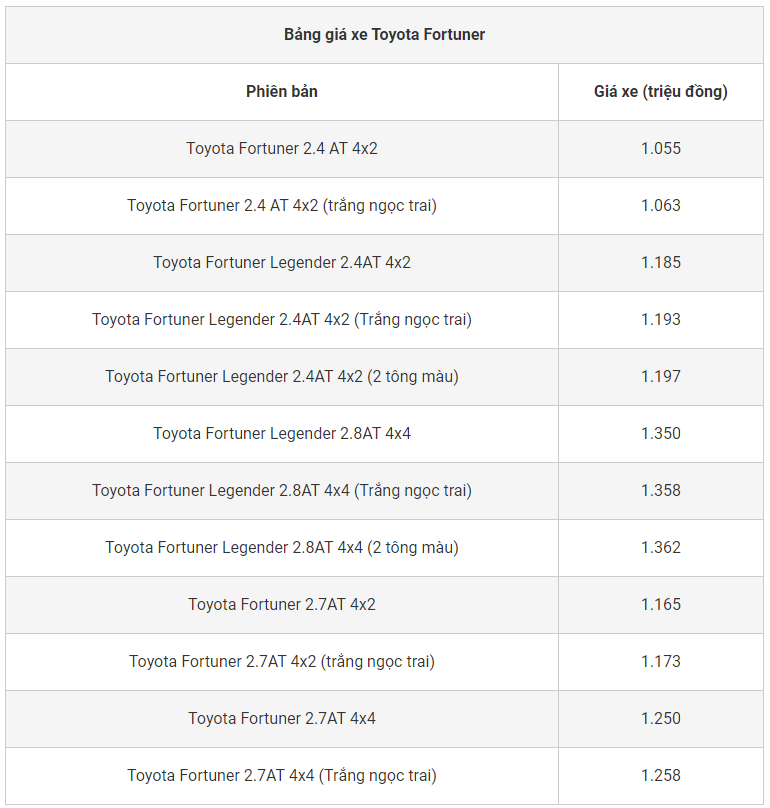Click Legender 2.8AT 4x4 (2 tông màu)

pyautogui.click(x=282, y=548)
